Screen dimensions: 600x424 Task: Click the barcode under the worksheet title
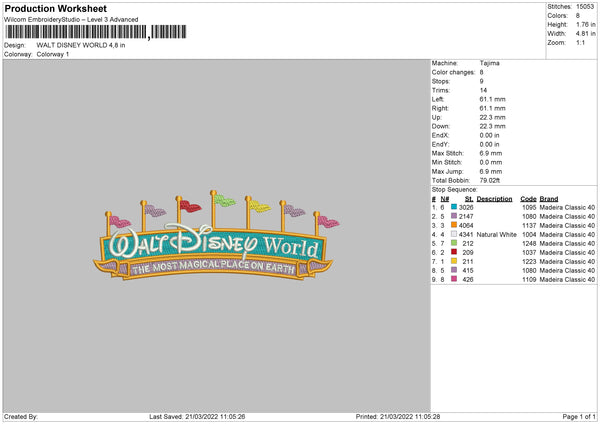click(96, 32)
